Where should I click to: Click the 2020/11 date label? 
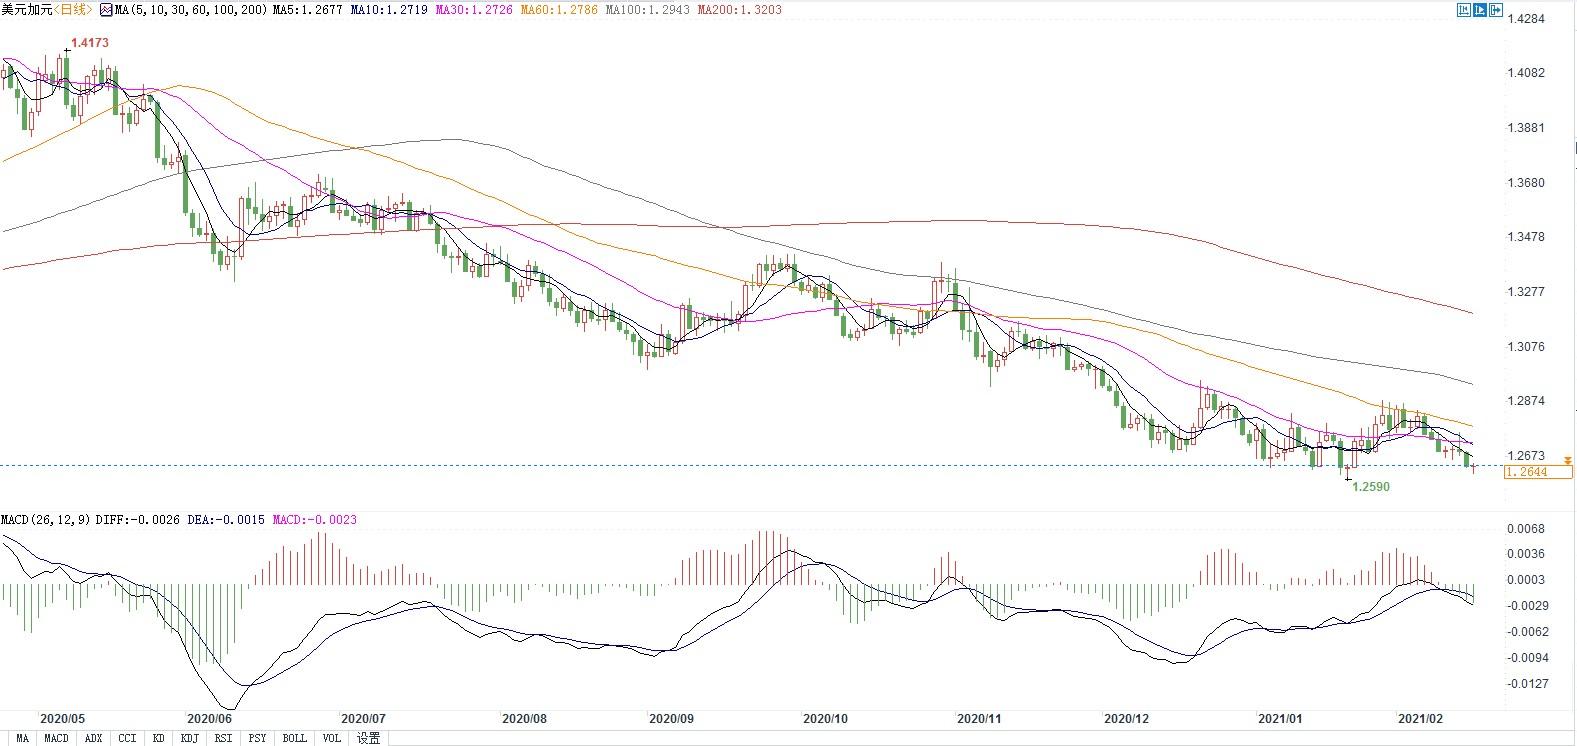coord(979,719)
